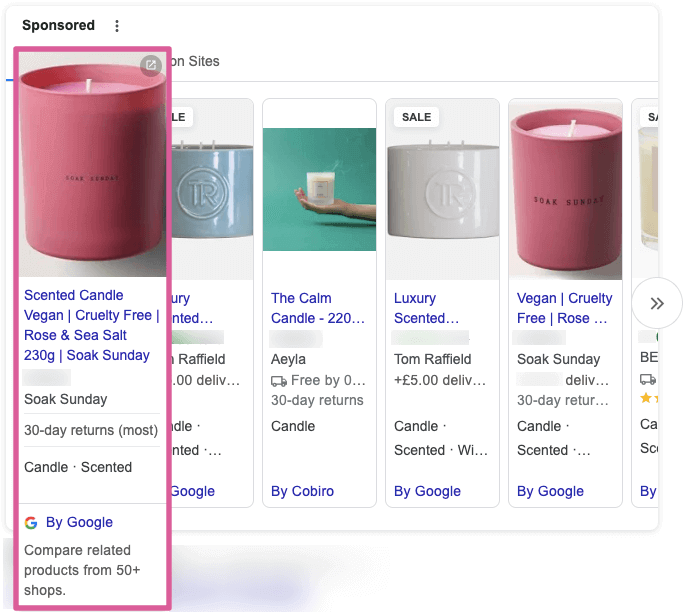Click 'Candle · Scented' text in the highlighted card
686x612 pixels.
[x=78, y=467]
